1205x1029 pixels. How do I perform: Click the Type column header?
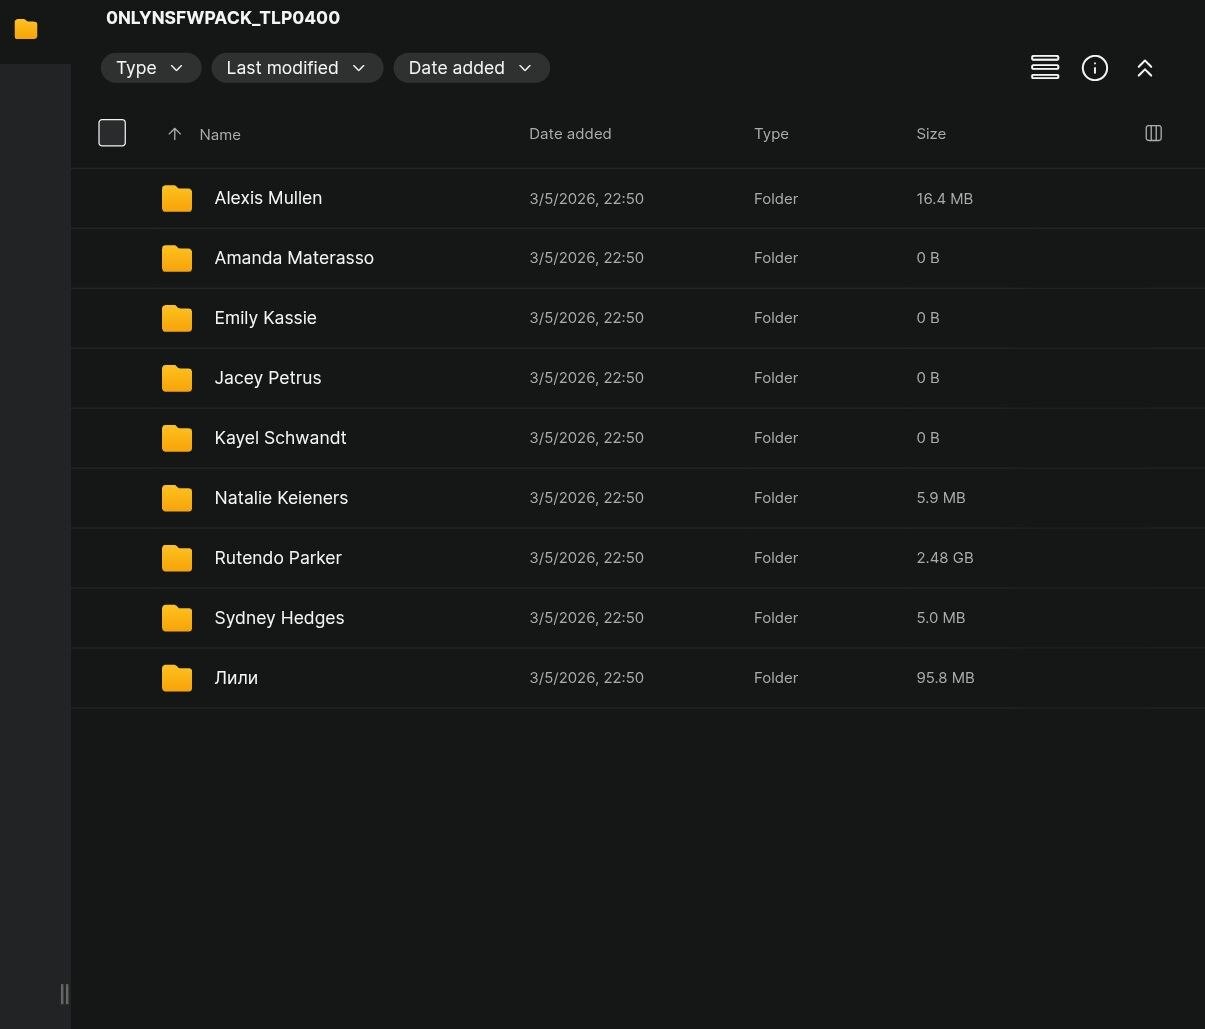771,134
